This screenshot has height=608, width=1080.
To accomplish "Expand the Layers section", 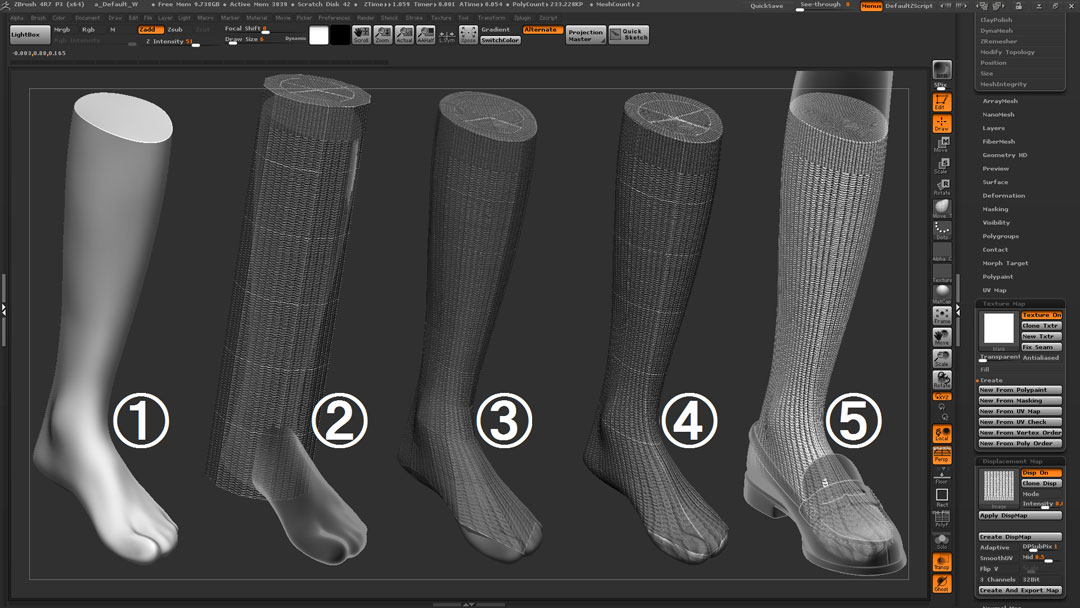I will coord(993,128).
